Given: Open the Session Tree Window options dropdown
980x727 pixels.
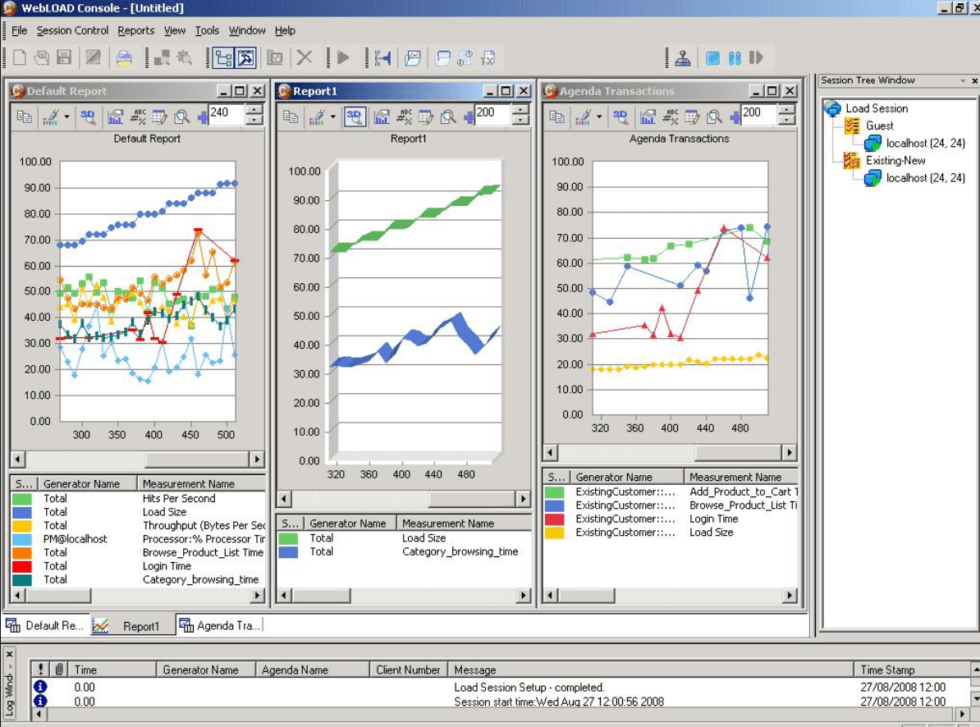Looking at the screenshot, I should pos(962,81).
